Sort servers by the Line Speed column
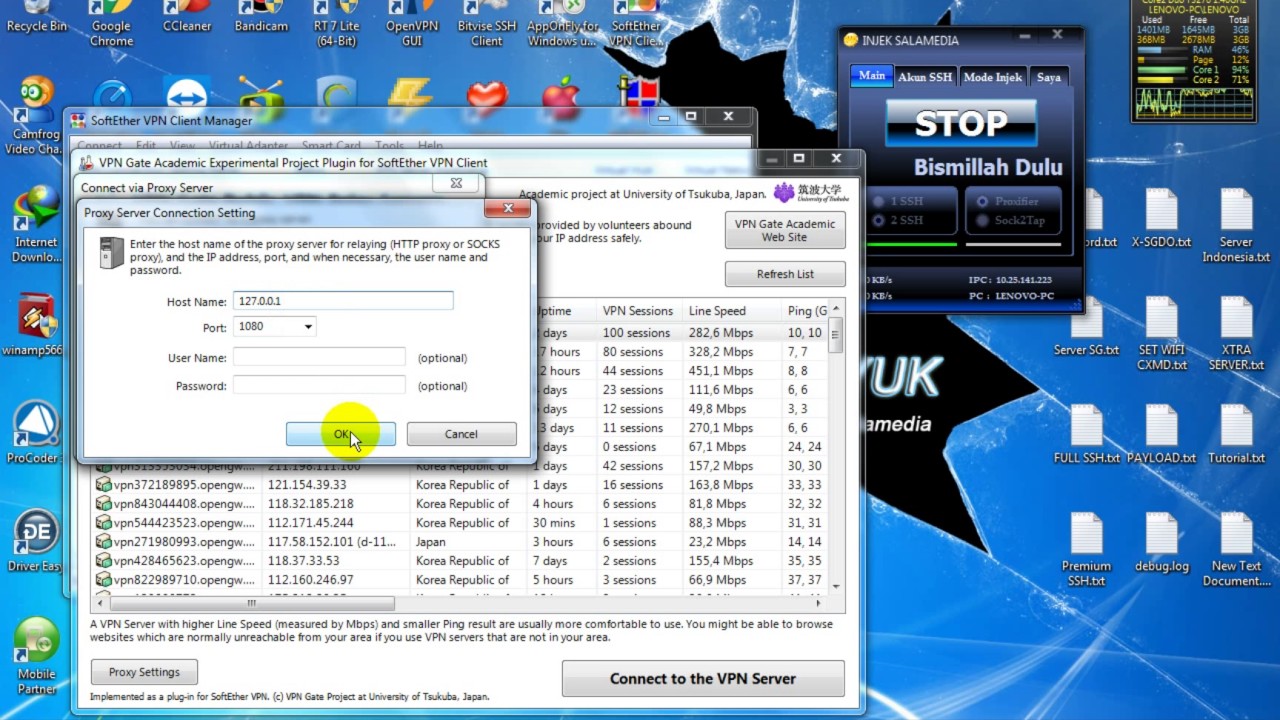 point(717,311)
